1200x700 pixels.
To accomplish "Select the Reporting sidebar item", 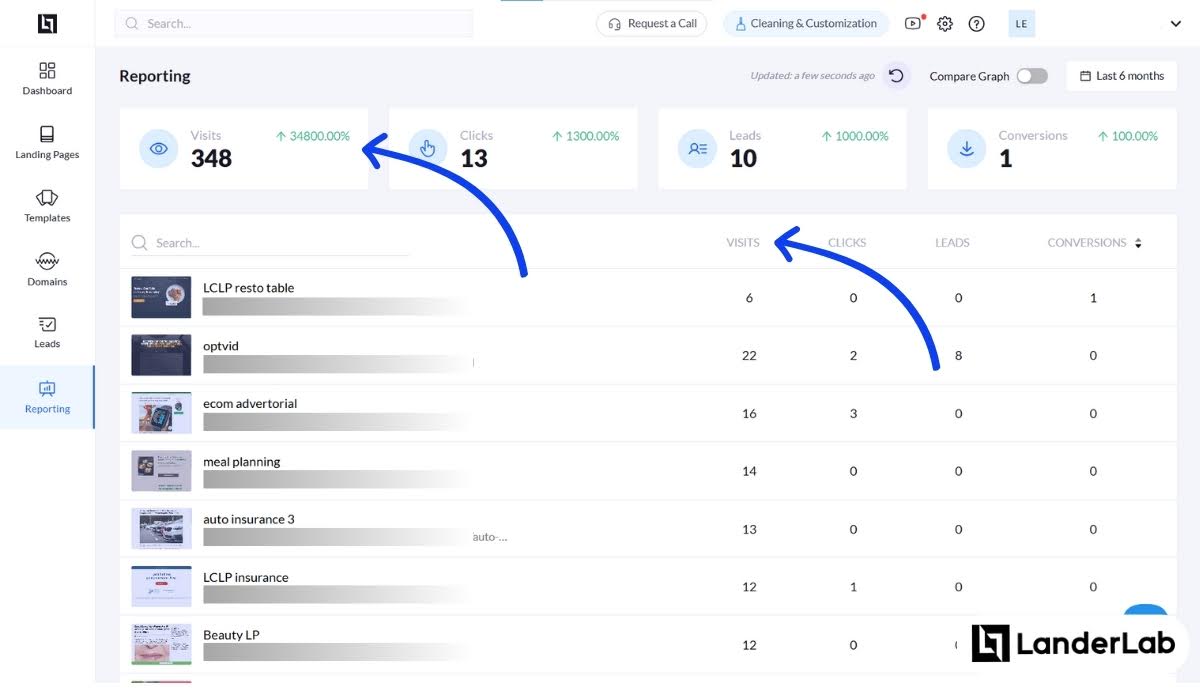I will [47, 397].
